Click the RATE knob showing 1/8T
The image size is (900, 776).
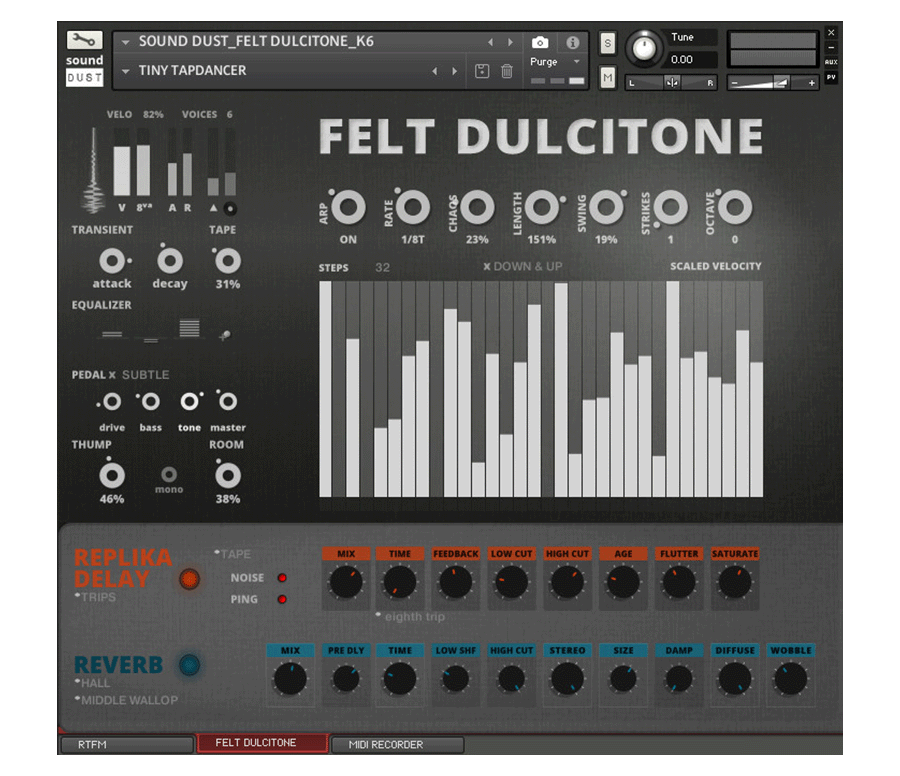pyautogui.click(x=412, y=207)
